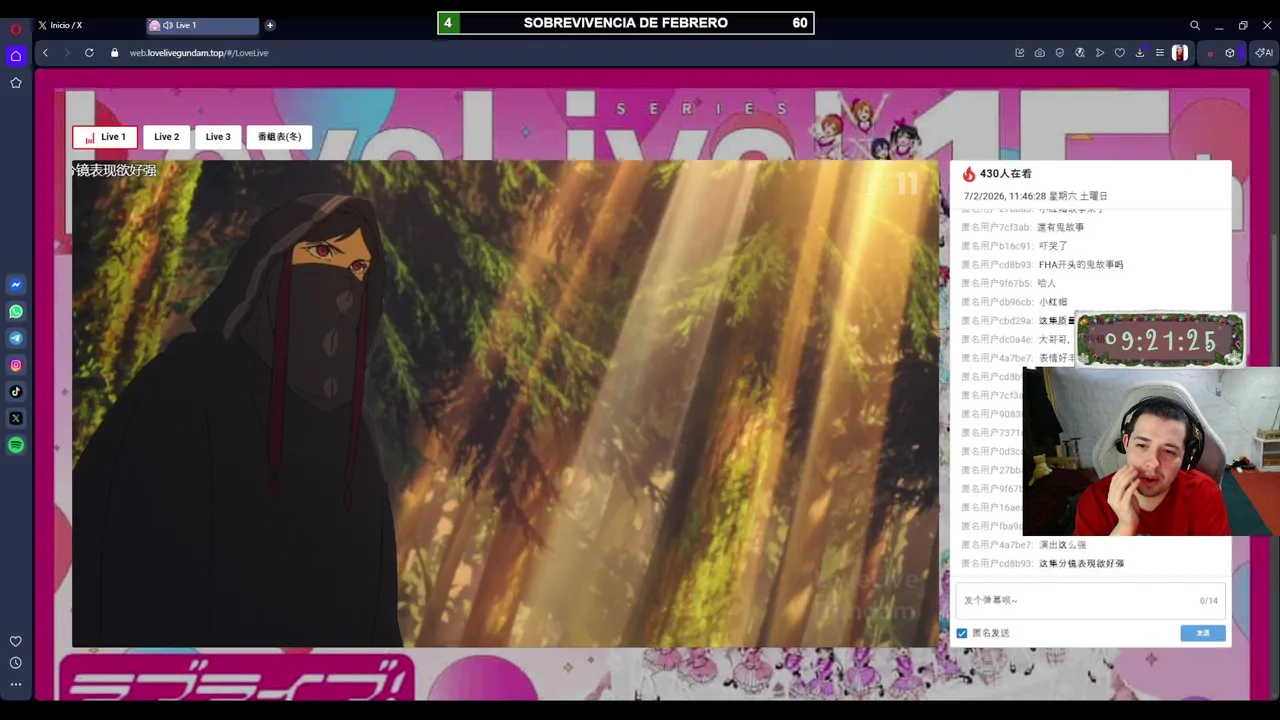Viewport: 1280px width, 720px height.
Task: Click chat message 演出这么强
Action: (x=1062, y=545)
